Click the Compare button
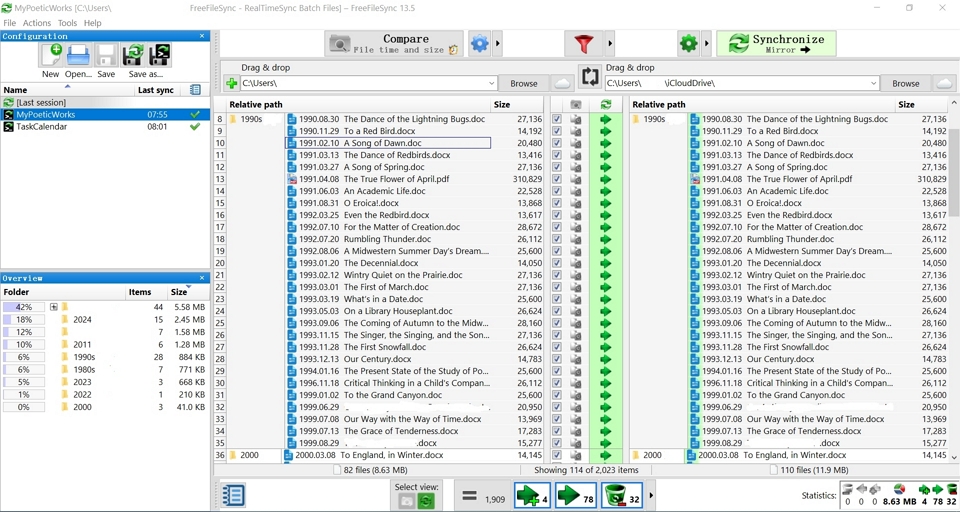 [x=394, y=43]
